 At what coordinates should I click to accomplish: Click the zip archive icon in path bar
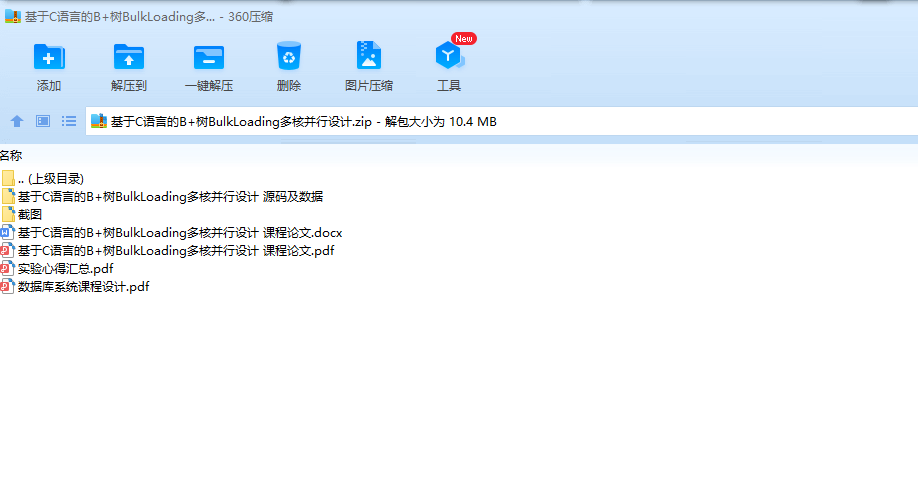(x=99, y=121)
